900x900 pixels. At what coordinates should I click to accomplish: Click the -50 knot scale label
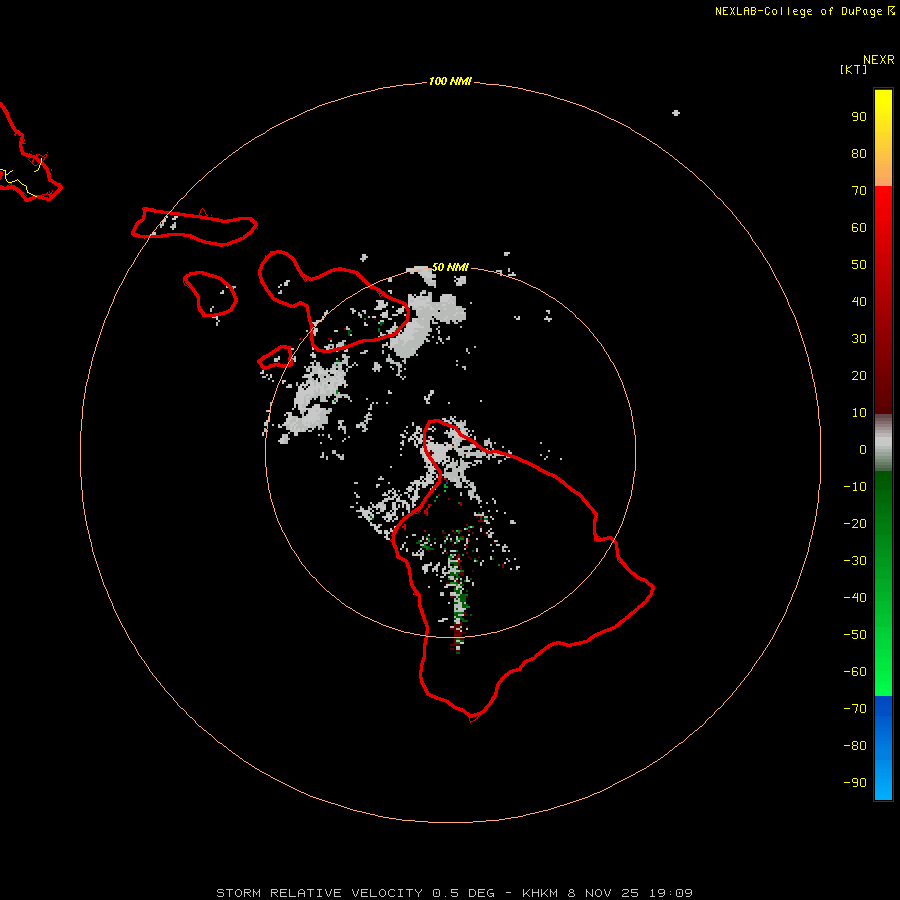855,635
